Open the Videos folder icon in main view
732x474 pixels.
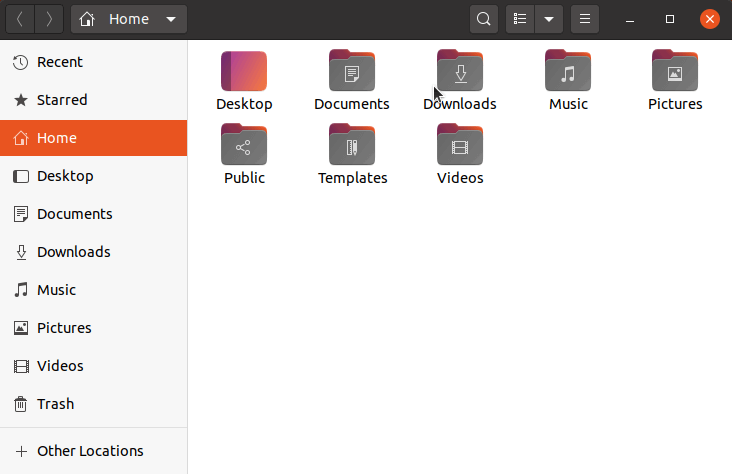pos(460,145)
